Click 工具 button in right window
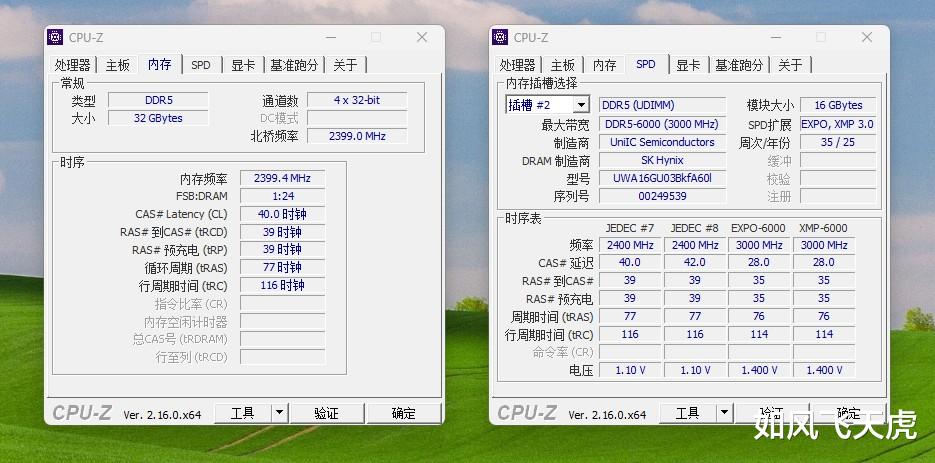The image size is (935, 463). tap(687, 413)
